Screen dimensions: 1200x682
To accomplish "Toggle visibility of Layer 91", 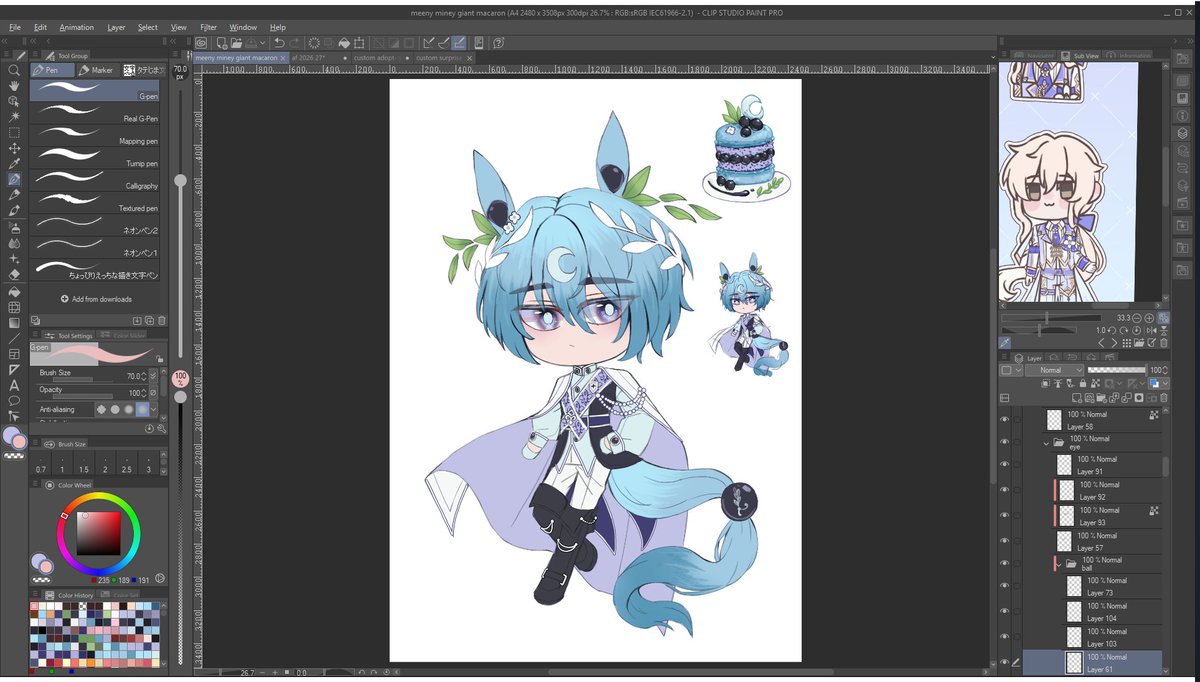I will pyautogui.click(x=1005, y=465).
